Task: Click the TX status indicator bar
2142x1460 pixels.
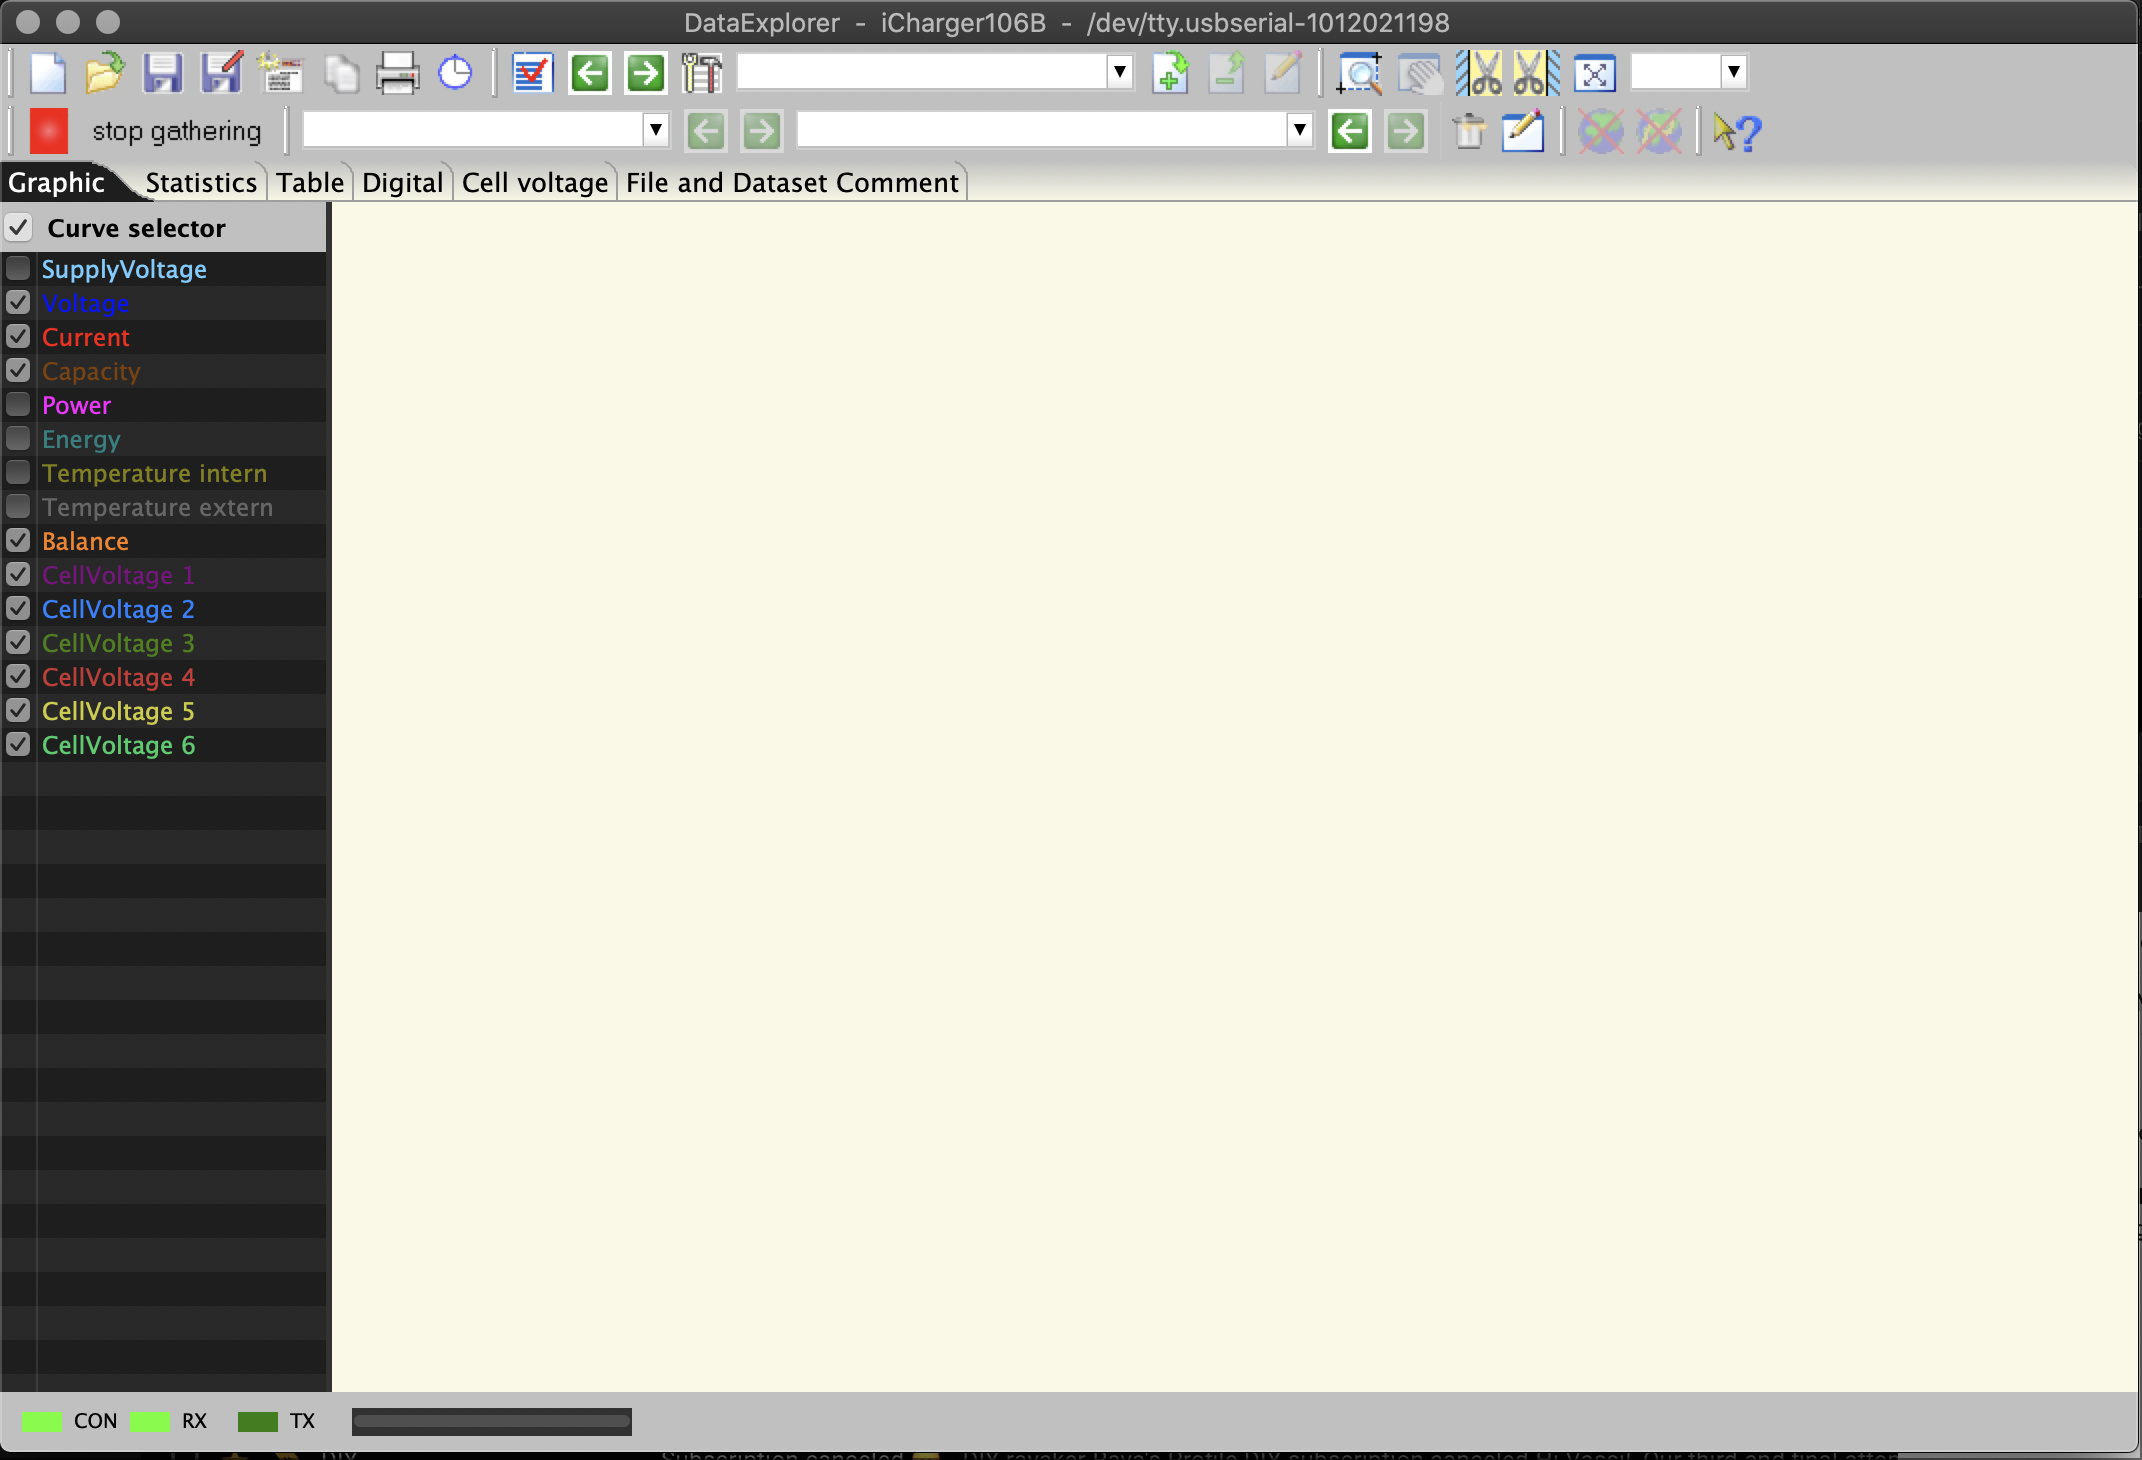Action: click(259, 1419)
